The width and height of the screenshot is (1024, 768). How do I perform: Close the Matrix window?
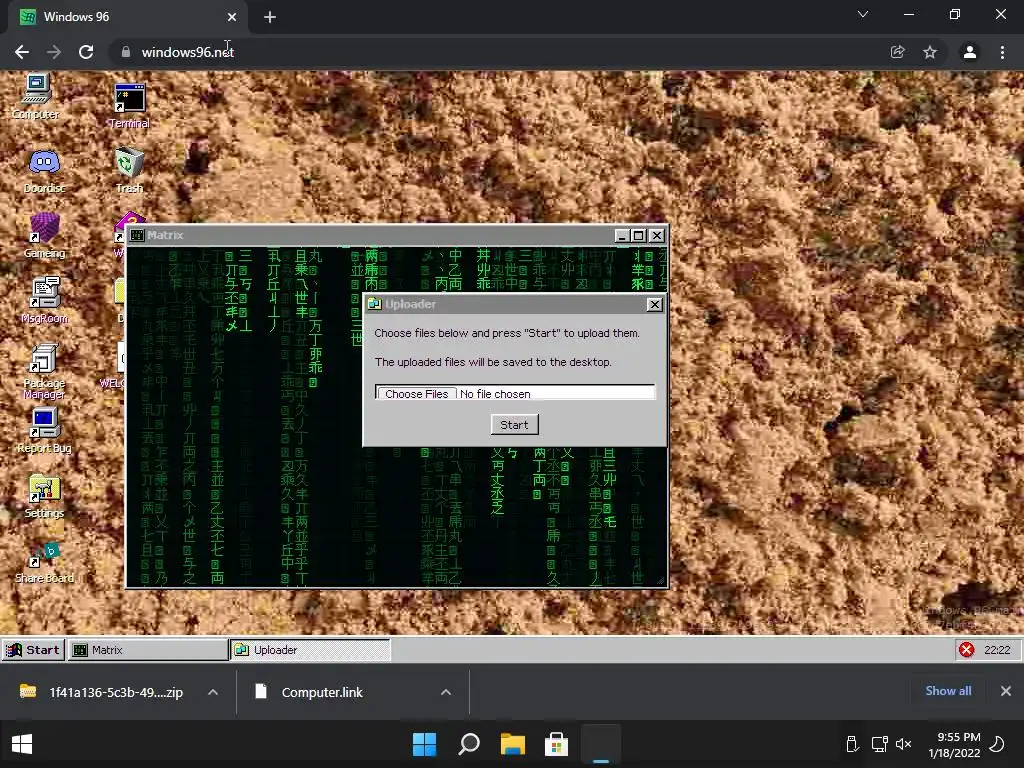(x=657, y=235)
